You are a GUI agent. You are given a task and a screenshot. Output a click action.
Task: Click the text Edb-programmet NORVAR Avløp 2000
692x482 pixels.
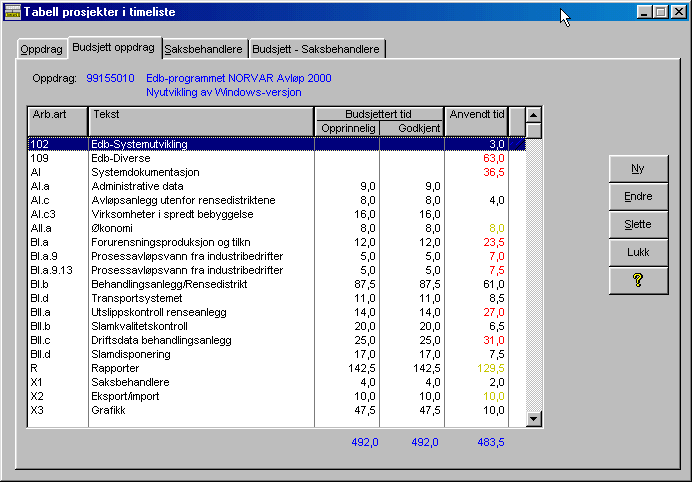[239, 79]
